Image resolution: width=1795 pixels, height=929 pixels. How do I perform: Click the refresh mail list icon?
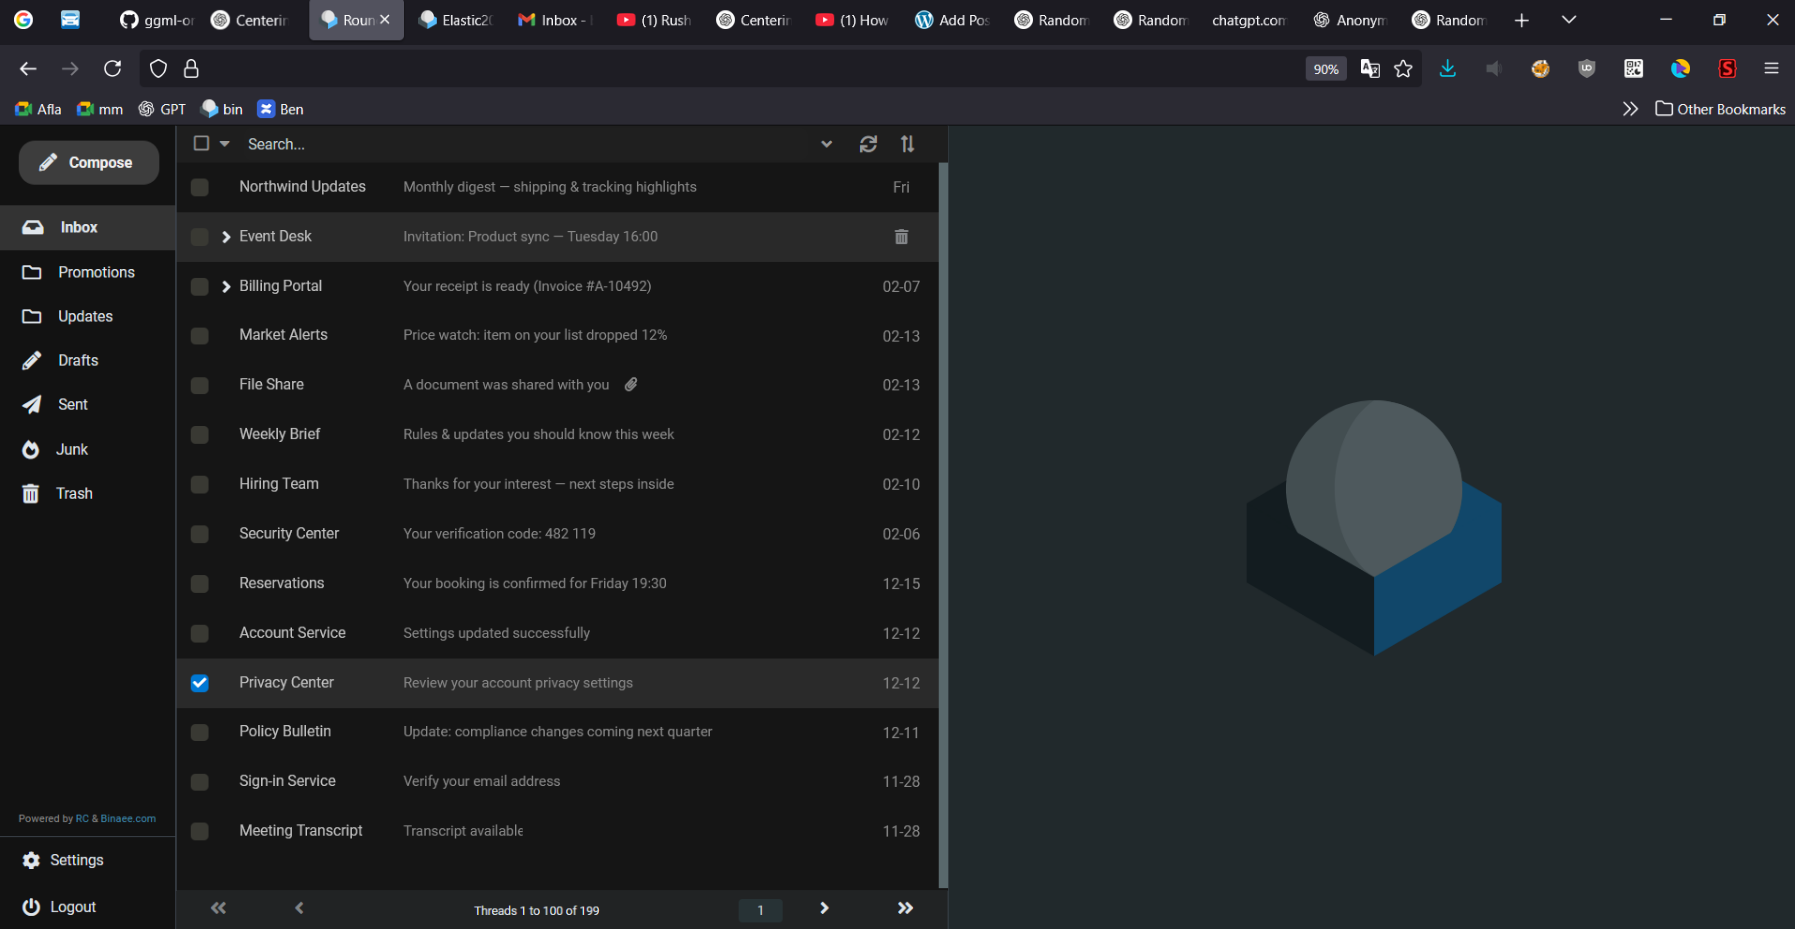click(868, 144)
